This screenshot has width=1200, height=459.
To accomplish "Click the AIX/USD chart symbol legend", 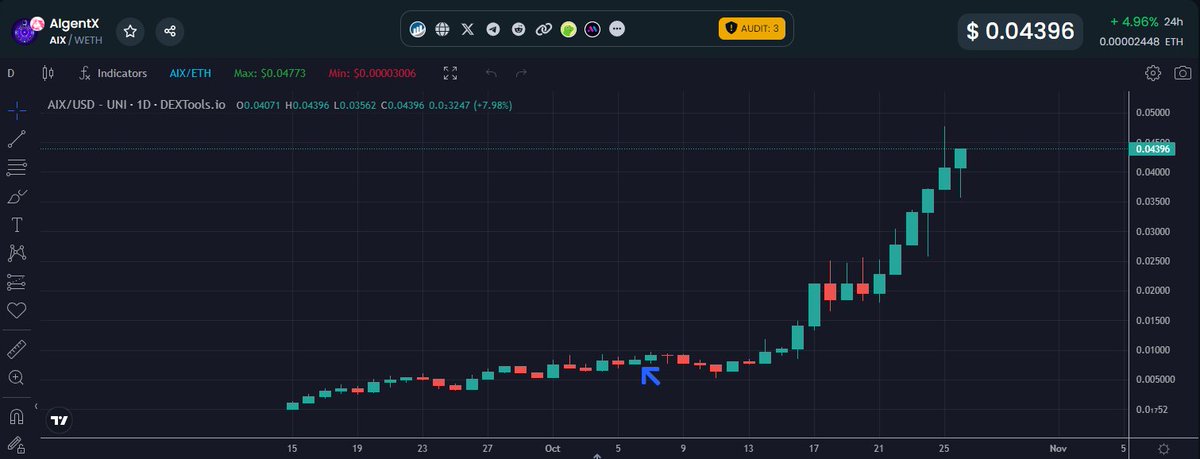I will point(137,104).
